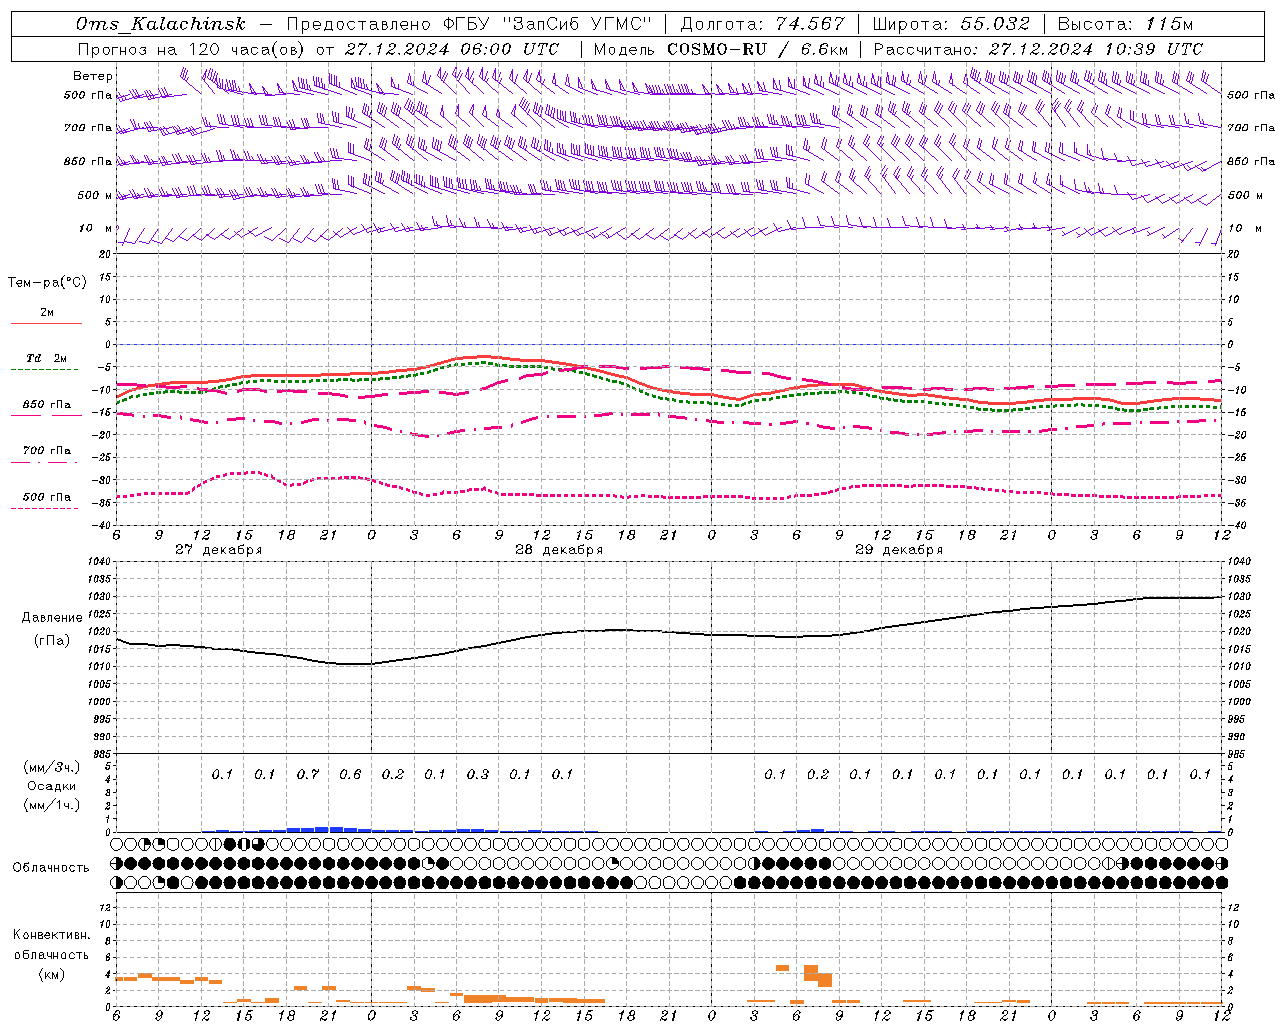Viewport: 1280px width, 1024px height.
Task: Click the Модель COSMO-RU / 6.6км label
Action: tap(721, 49)
